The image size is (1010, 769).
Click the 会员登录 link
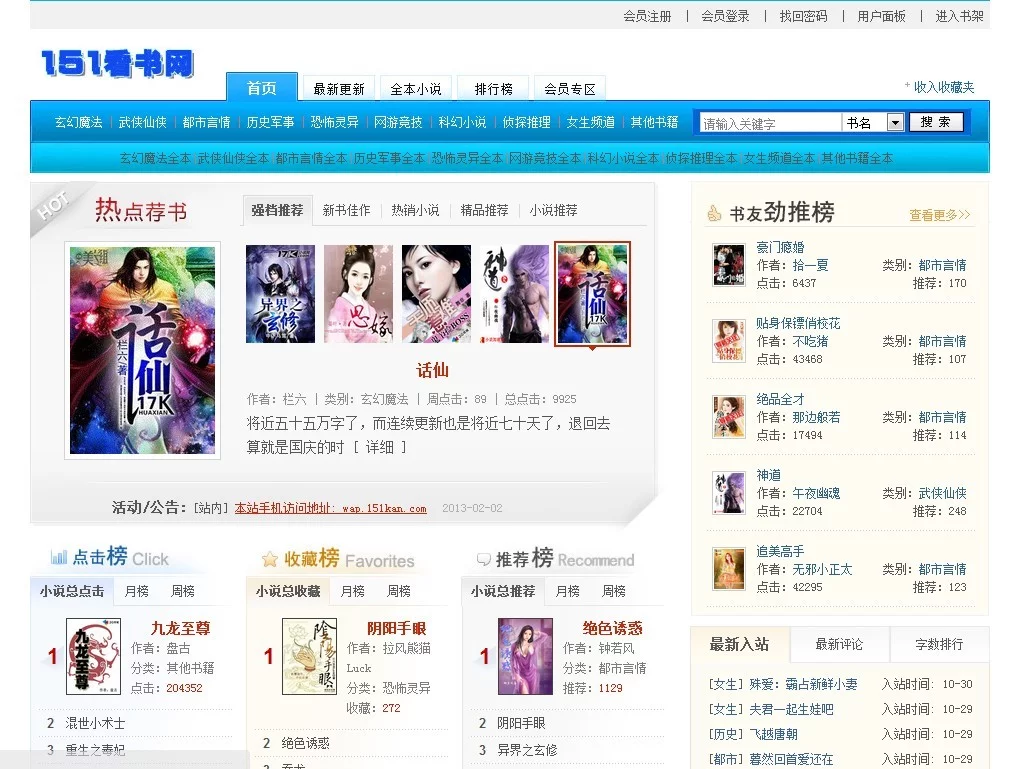[x=725, y=17]
